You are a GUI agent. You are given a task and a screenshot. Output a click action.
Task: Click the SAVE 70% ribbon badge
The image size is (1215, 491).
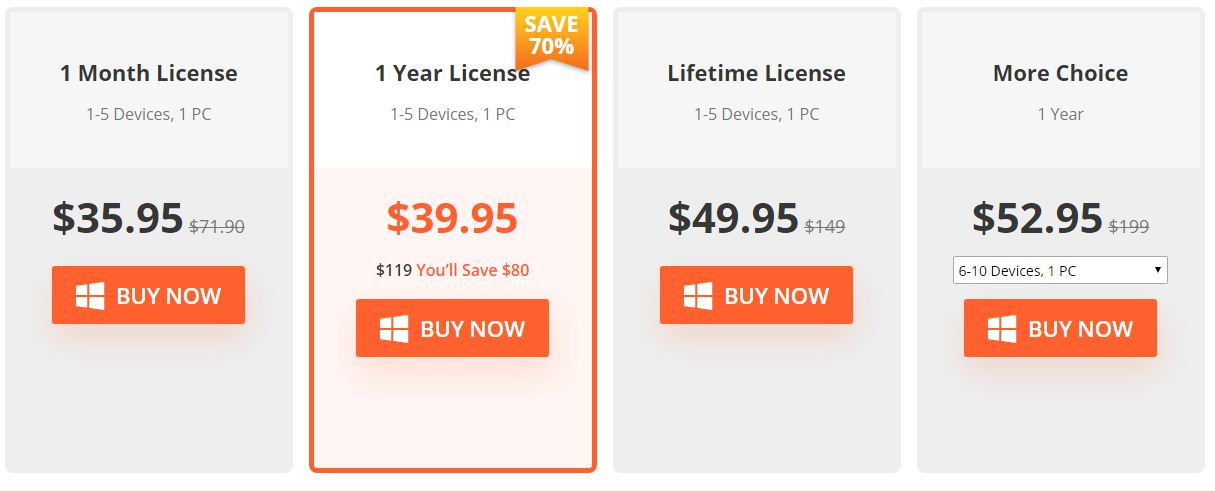pos(551,36)
